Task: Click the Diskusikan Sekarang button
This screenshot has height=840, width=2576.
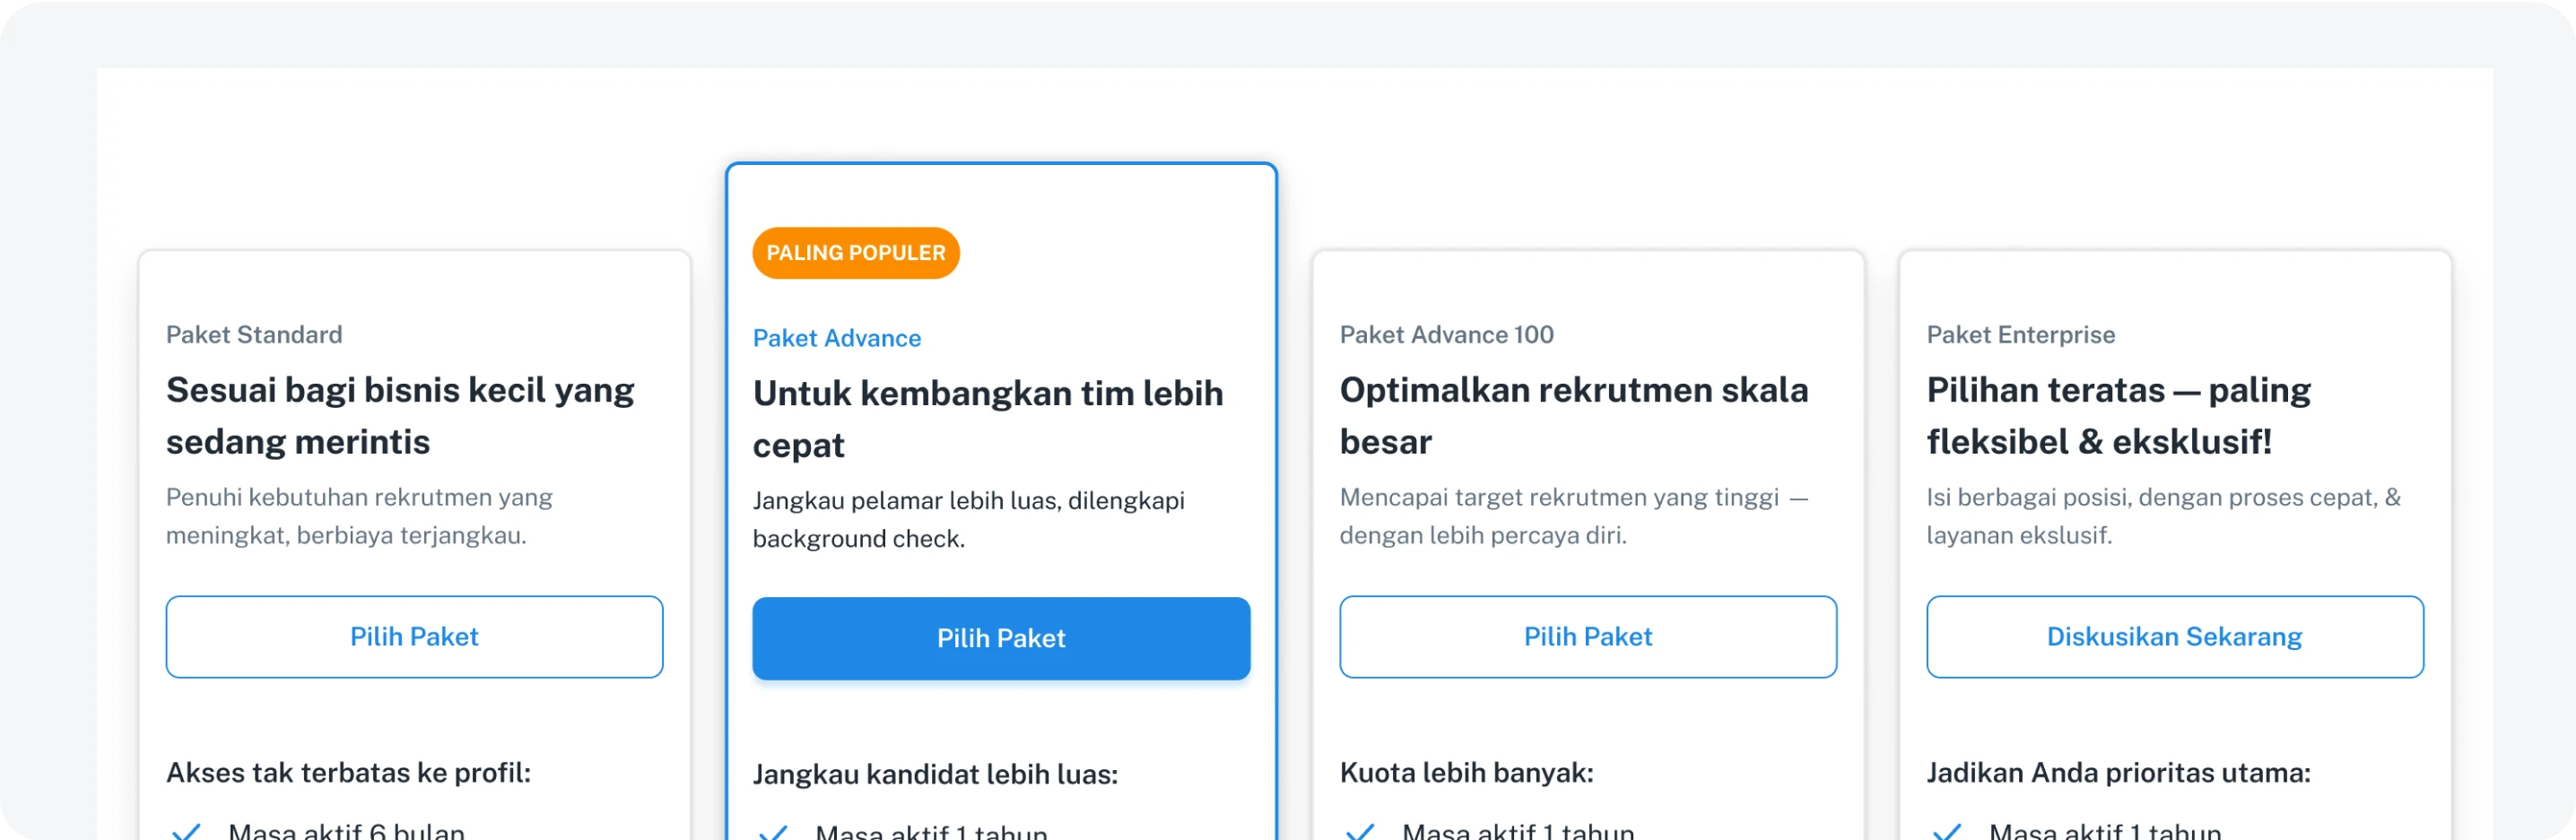Action: (x=2174, y=637)
